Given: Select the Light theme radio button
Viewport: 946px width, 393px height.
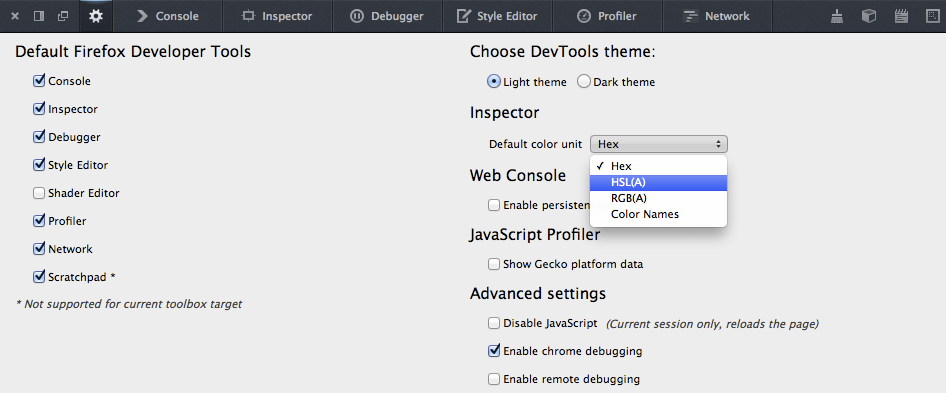Looking at the screenshot, I should (494, 81).
